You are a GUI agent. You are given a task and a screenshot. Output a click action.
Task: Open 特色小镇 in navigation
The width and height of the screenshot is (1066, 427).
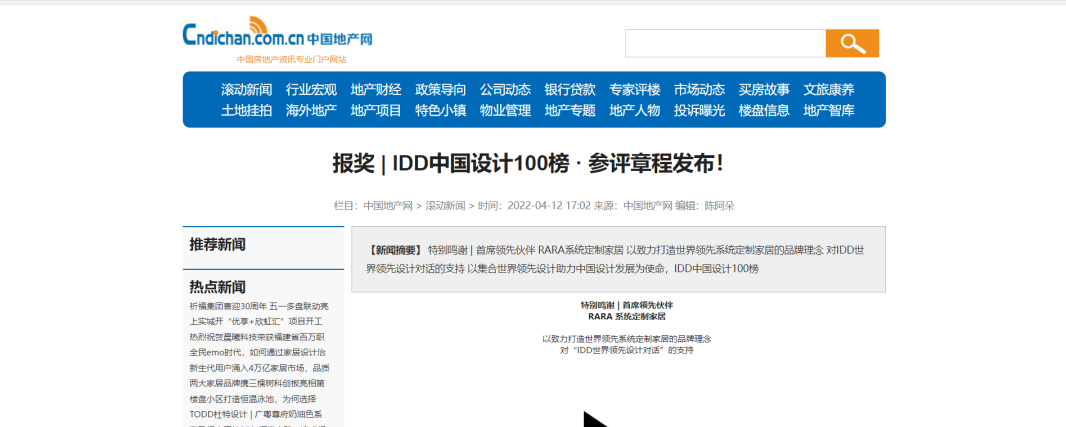point(441,110)
